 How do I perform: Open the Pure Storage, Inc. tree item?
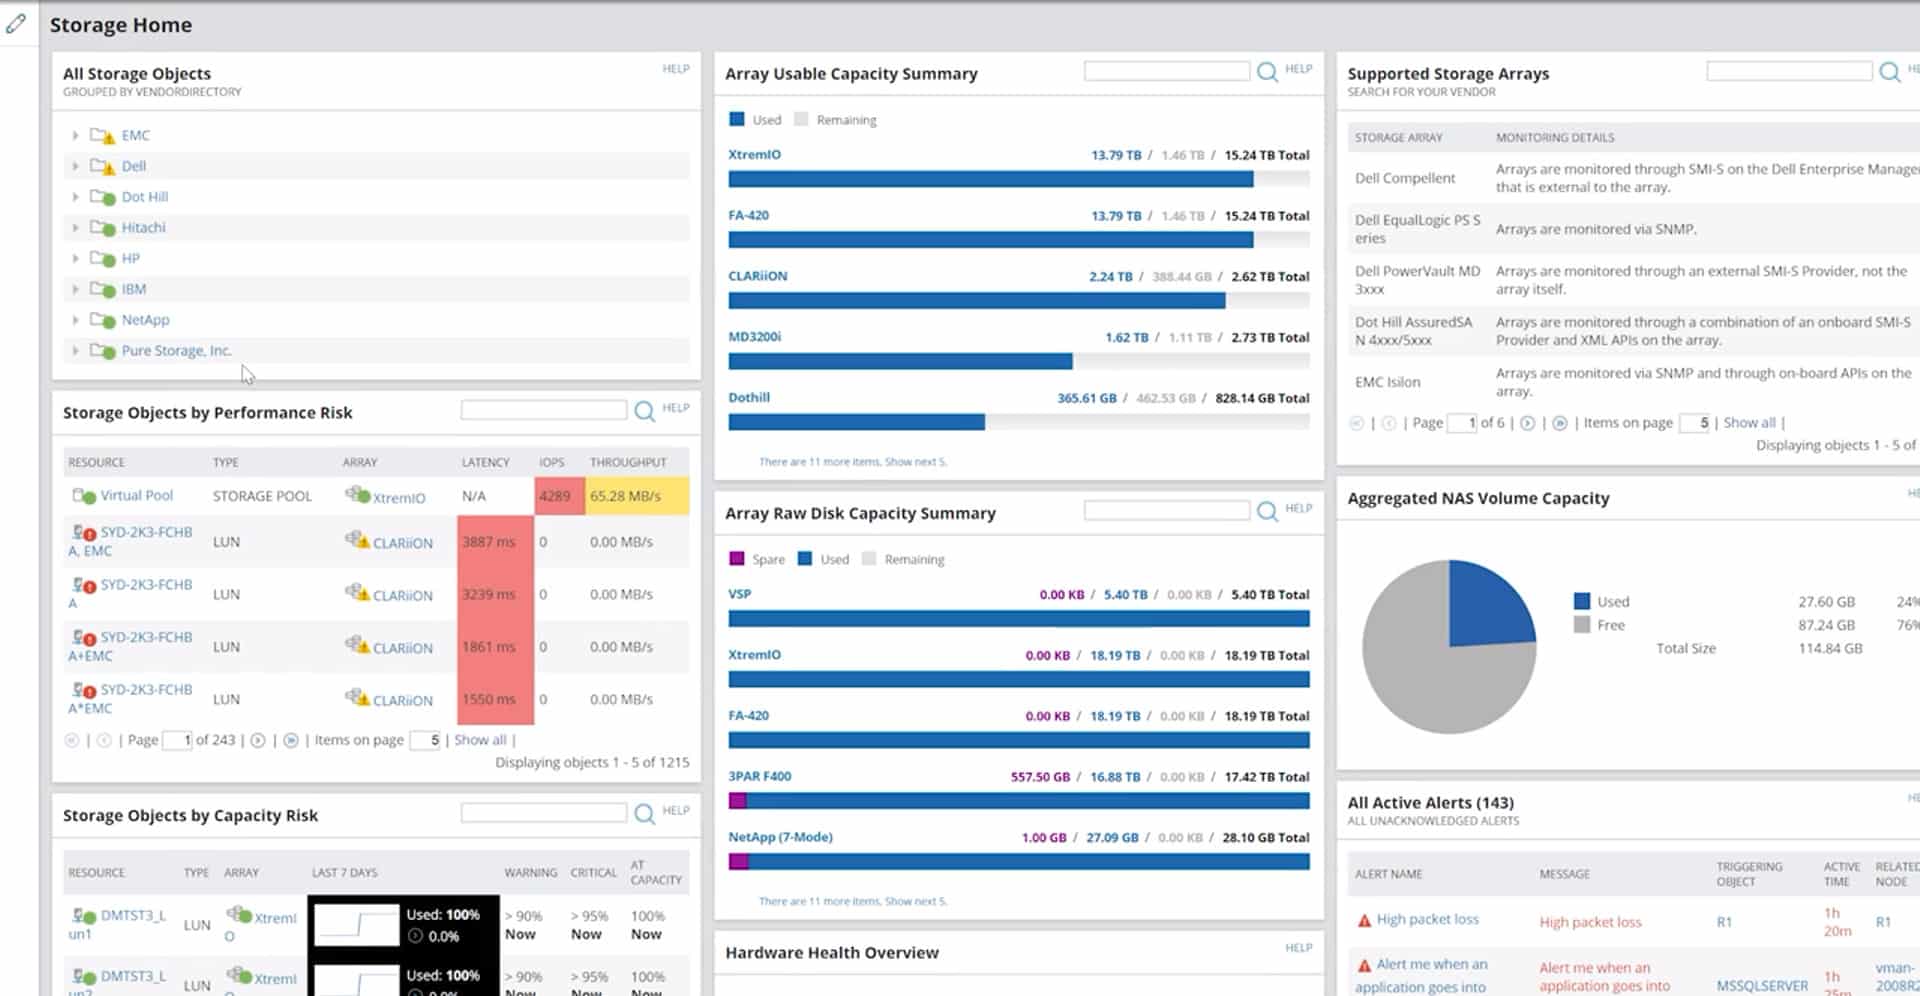point(176,351)
